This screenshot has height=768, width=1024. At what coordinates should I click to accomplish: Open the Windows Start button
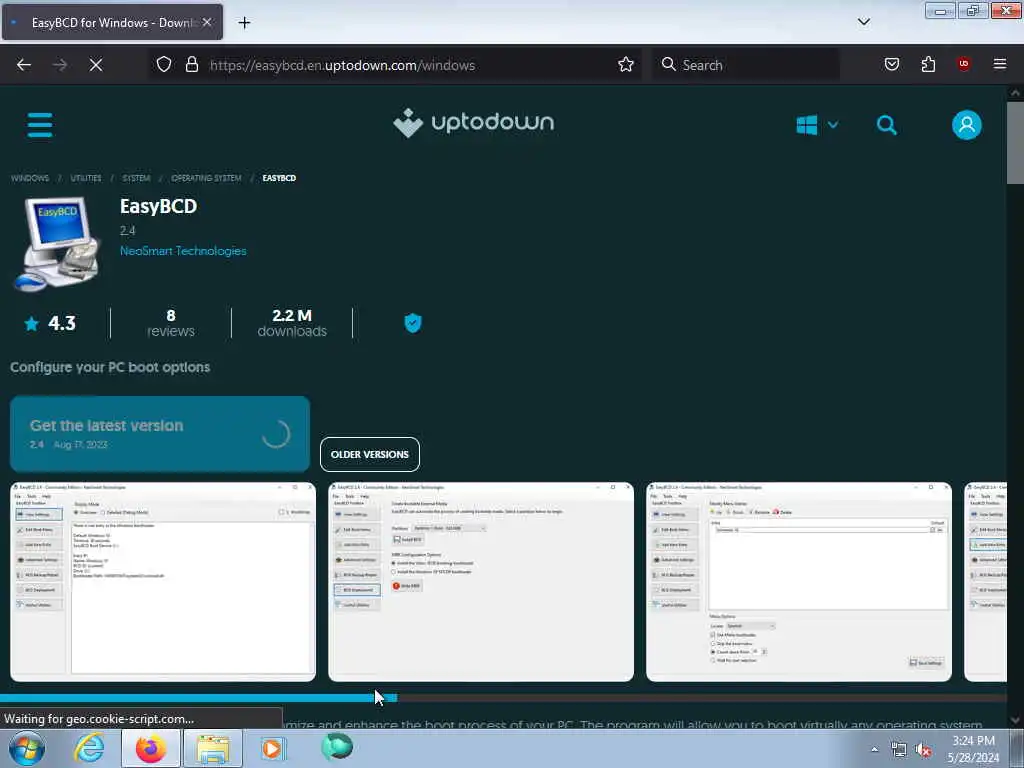(x=27, y=748)
